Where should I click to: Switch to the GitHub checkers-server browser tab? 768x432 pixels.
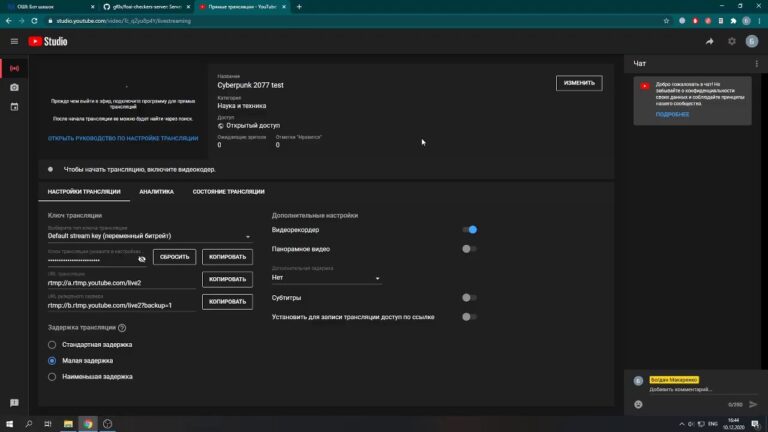coord(145,7)
